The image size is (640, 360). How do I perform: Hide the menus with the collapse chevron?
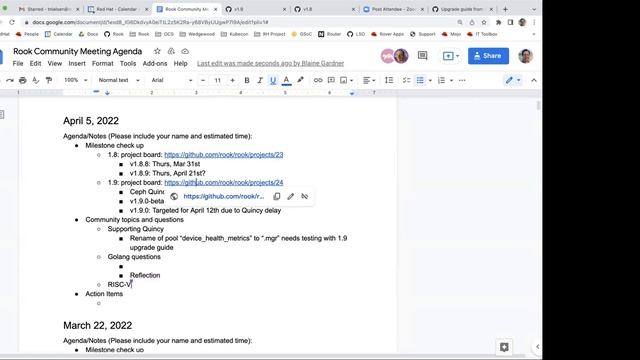(x=534, y=80)
